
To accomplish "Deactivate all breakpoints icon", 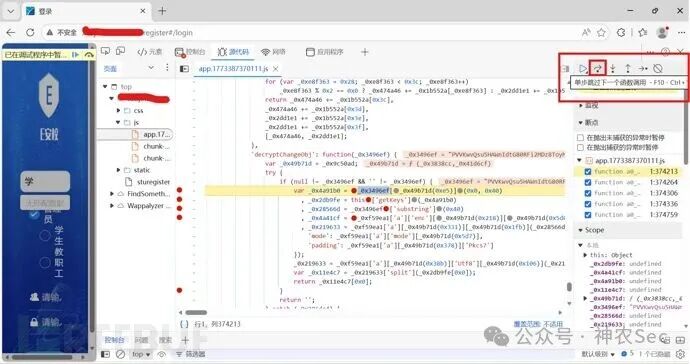I will point(658,68).
